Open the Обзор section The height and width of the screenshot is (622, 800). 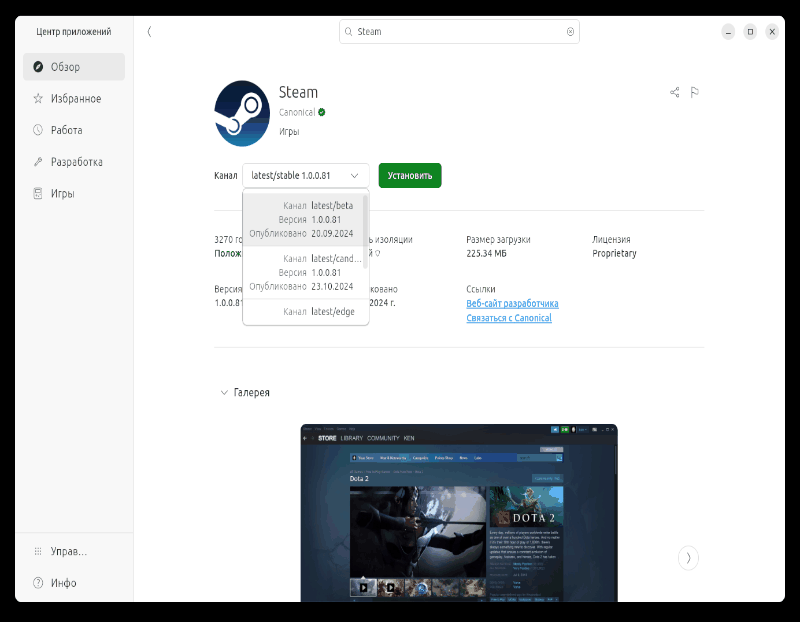pos(74,67)
